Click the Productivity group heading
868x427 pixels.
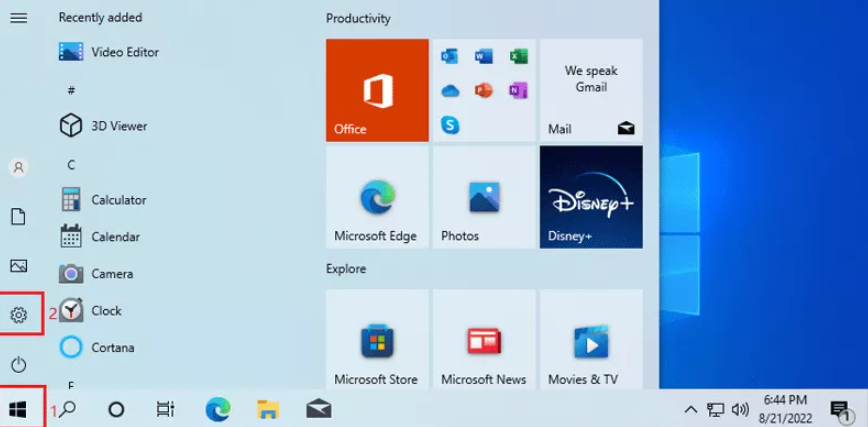click(x=358, y=19)
